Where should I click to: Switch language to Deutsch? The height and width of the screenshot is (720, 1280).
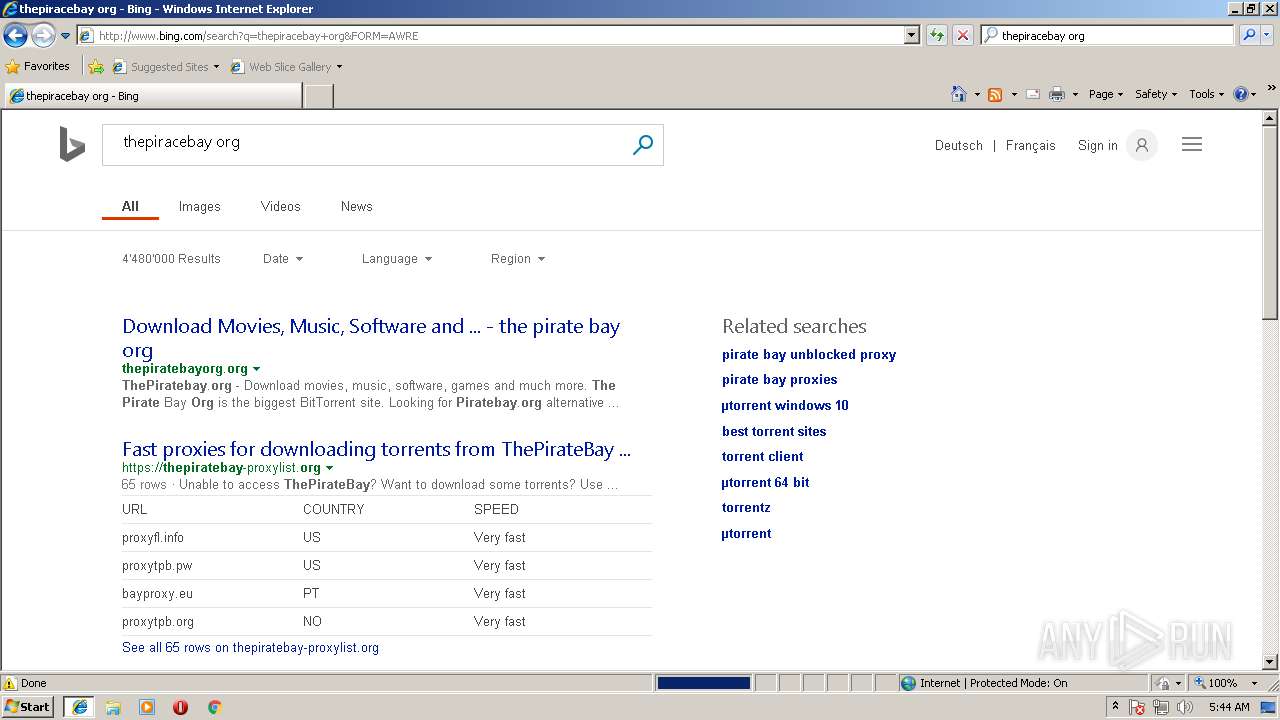(x=959, y=145)
